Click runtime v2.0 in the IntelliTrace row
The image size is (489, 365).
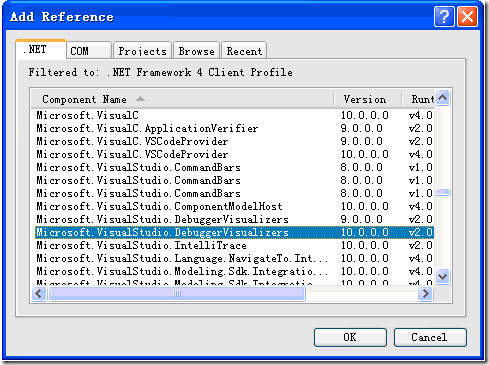click(x=421, y=245)
